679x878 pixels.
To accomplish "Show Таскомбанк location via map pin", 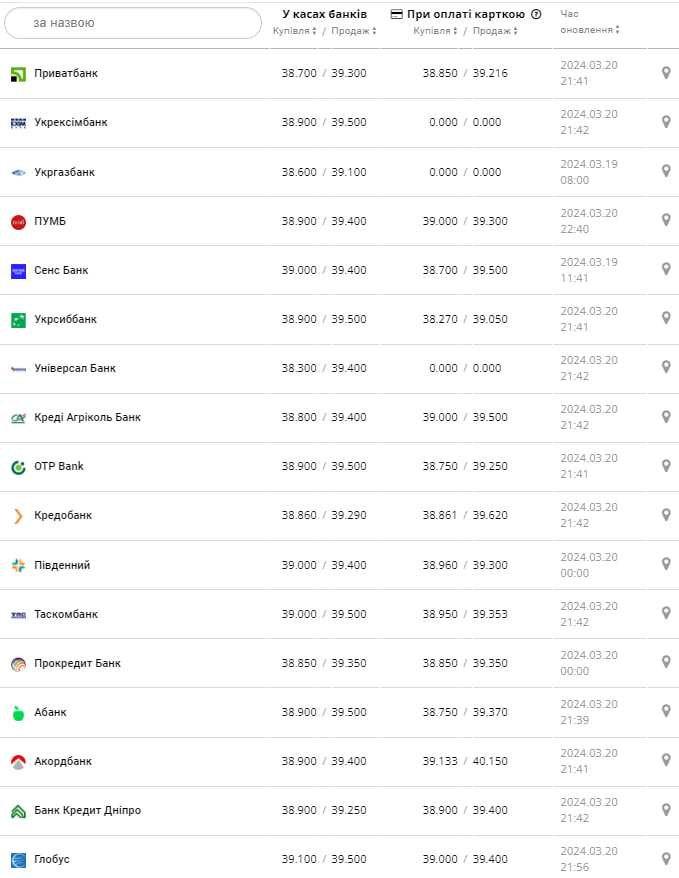I will coord(666,613).
